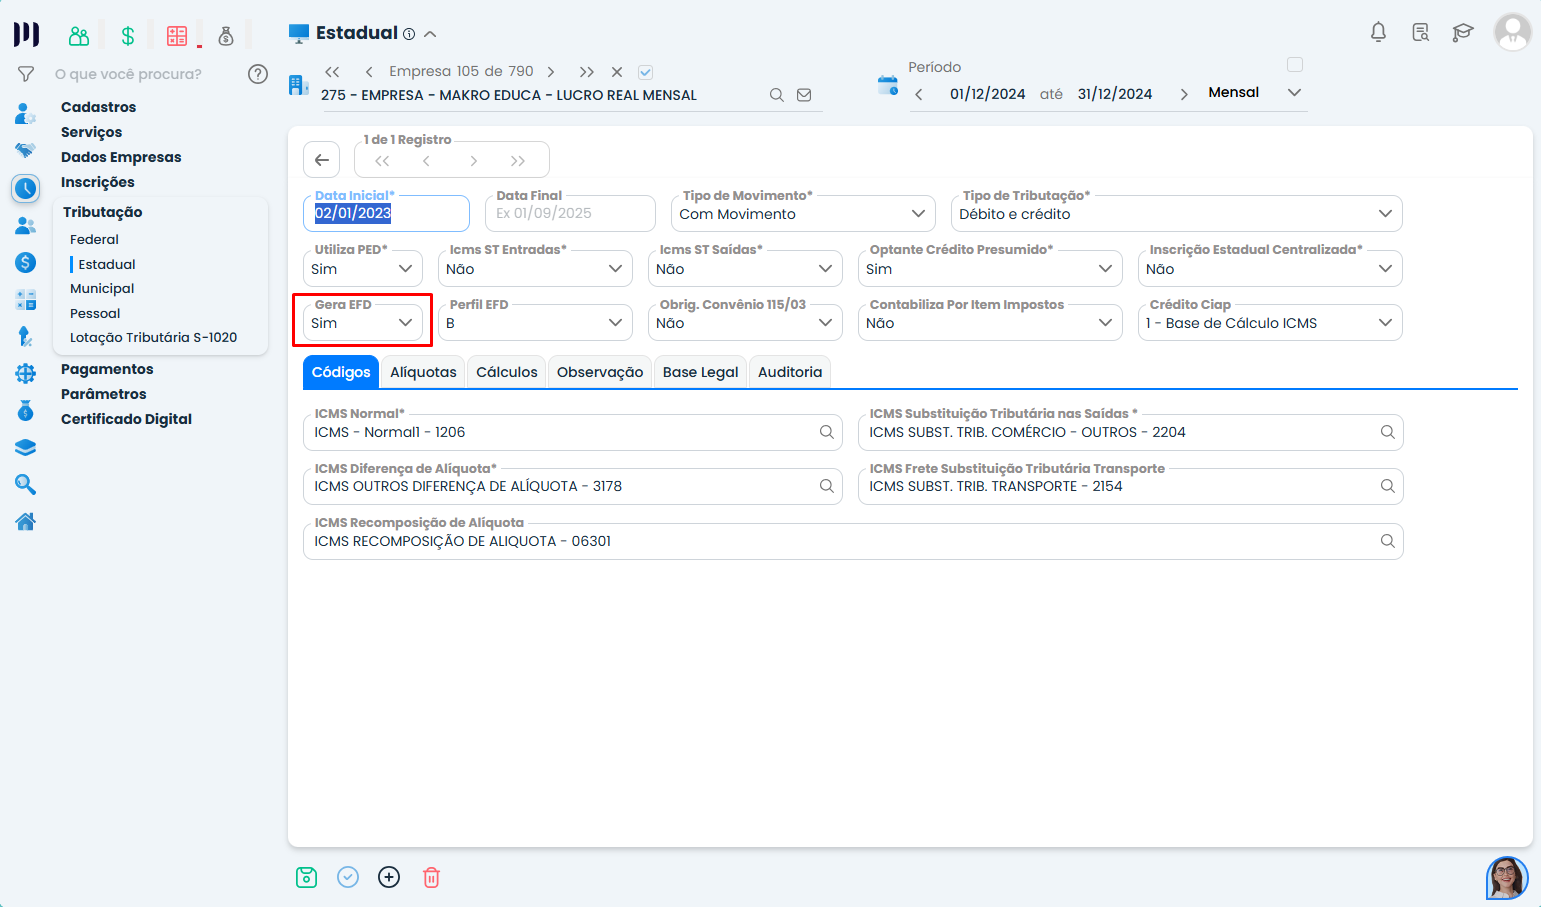Open the notifications bell icon
Image resolution: width=1541 pixels, height=907 pixels.
click(1378, 33)
